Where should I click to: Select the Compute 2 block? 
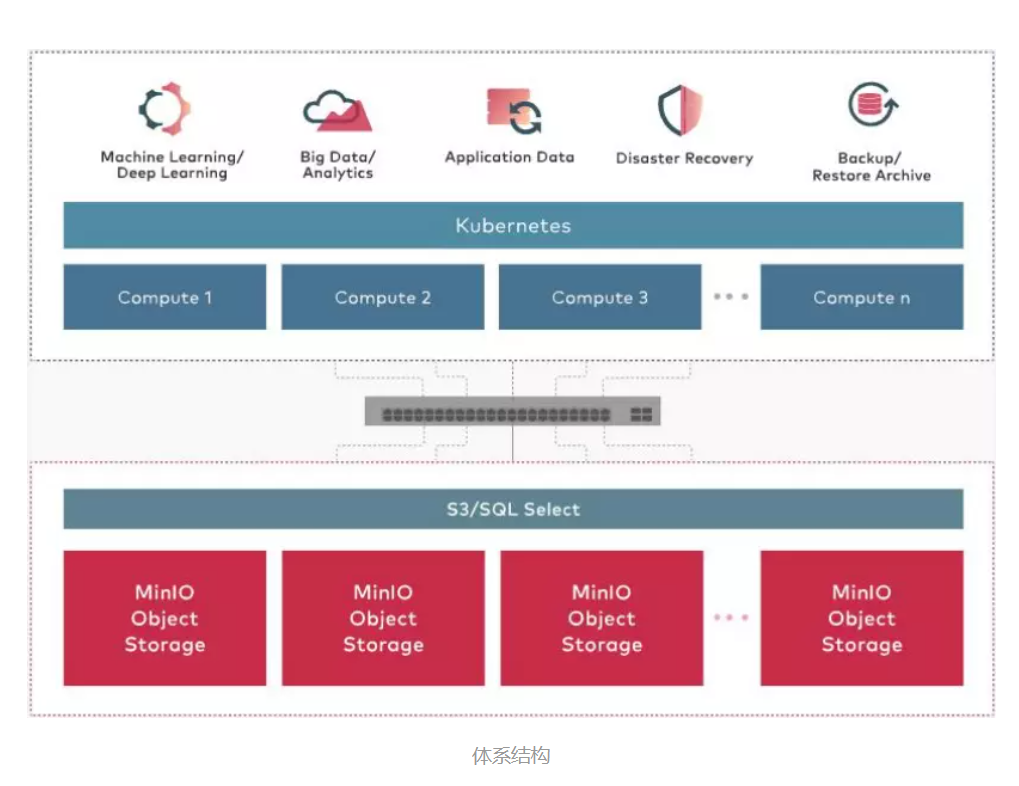[382, 297]
